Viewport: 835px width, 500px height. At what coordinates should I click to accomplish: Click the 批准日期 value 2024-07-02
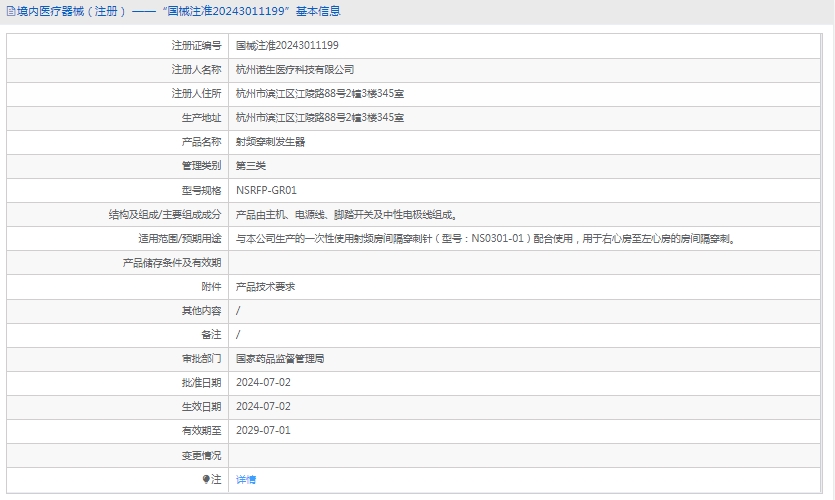click(263, 383)
